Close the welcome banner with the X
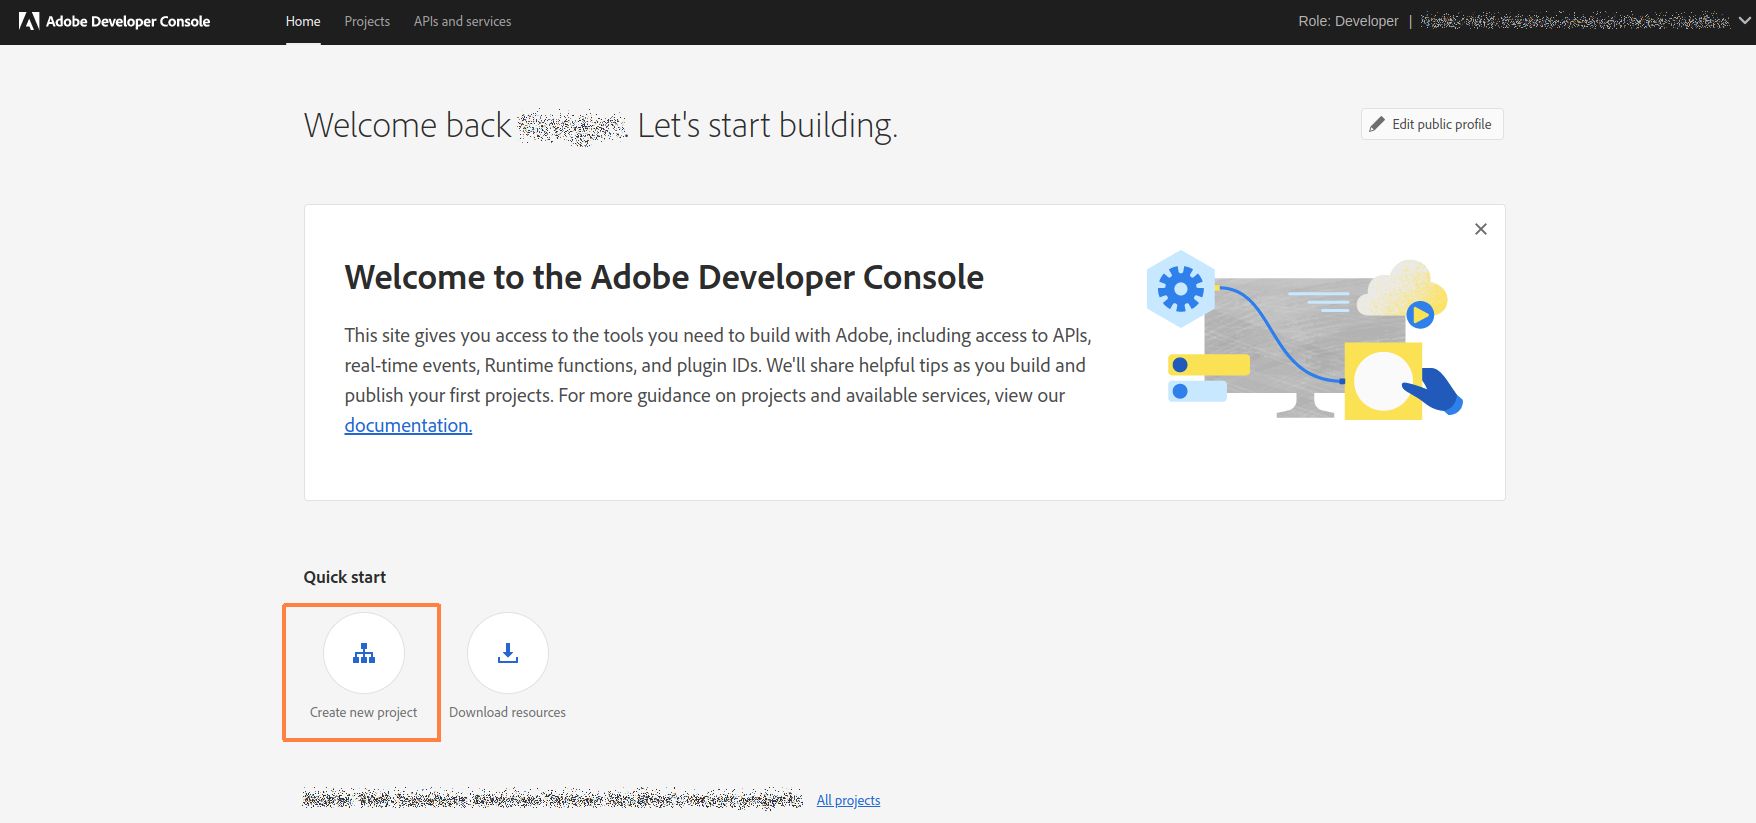The image size is (1756, 823). click(1481, 229)
